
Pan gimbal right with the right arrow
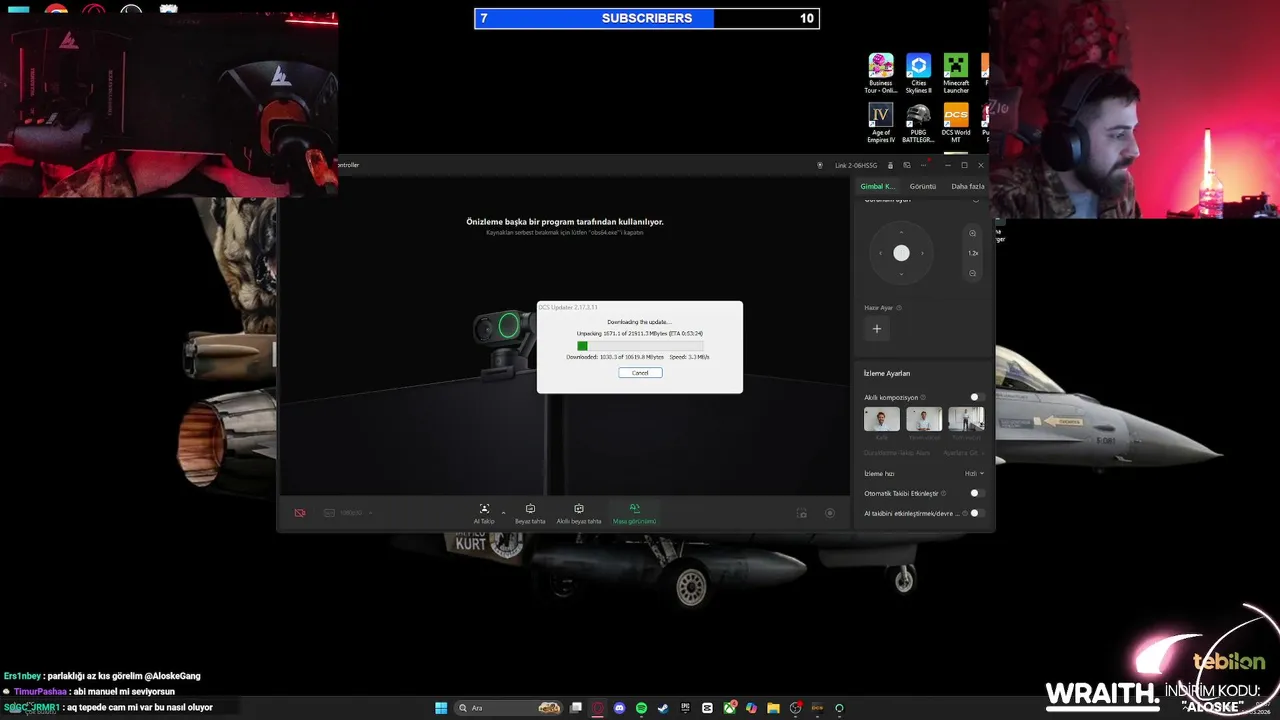pyautogui.click(x=922, y=253)
